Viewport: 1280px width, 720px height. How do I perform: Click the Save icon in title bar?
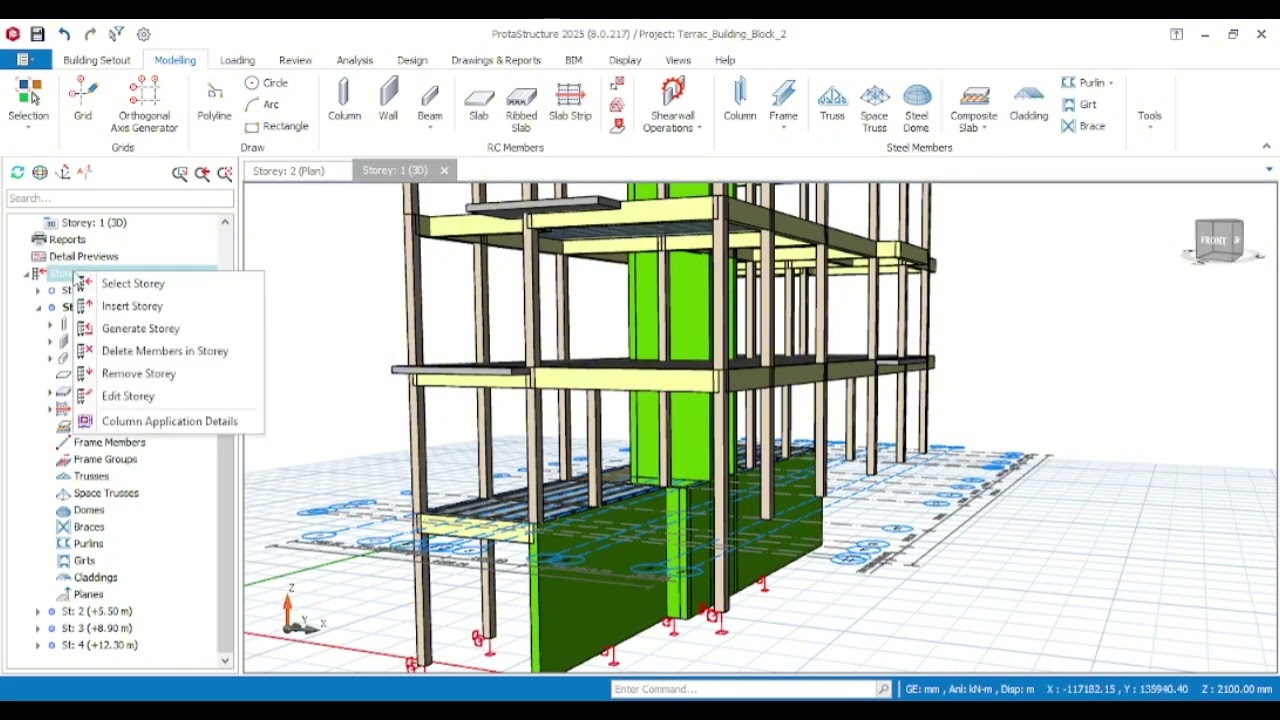pyautogui.click(x=37, y=34)
